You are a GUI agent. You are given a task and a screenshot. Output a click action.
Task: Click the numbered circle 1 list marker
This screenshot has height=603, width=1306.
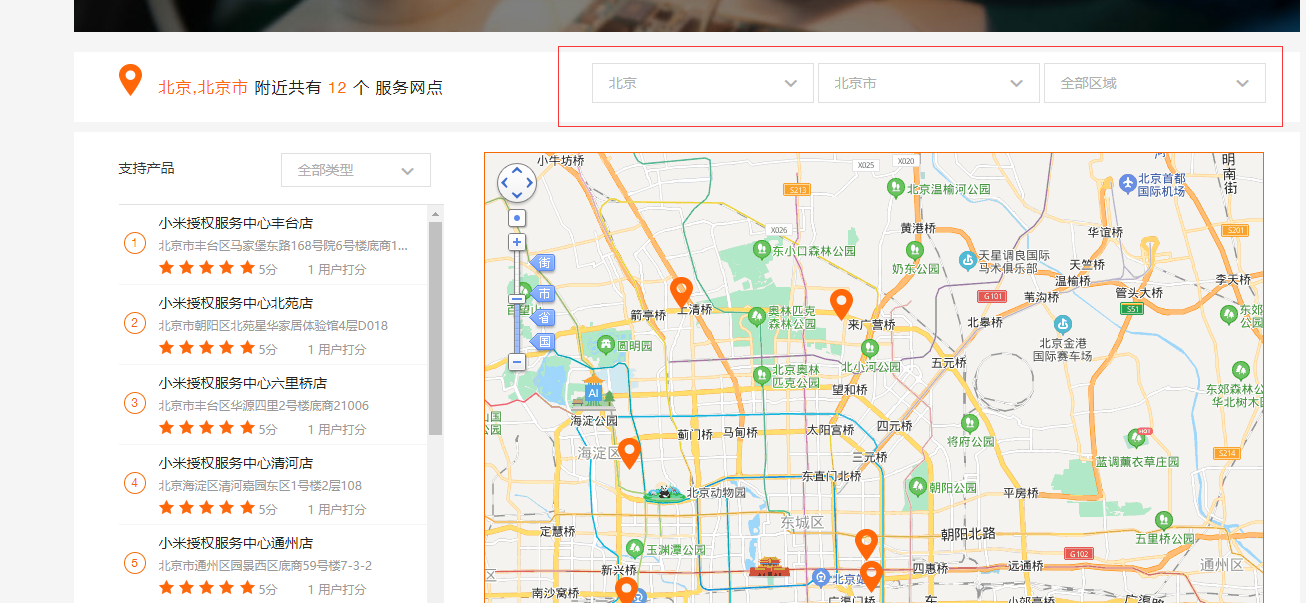135,243
